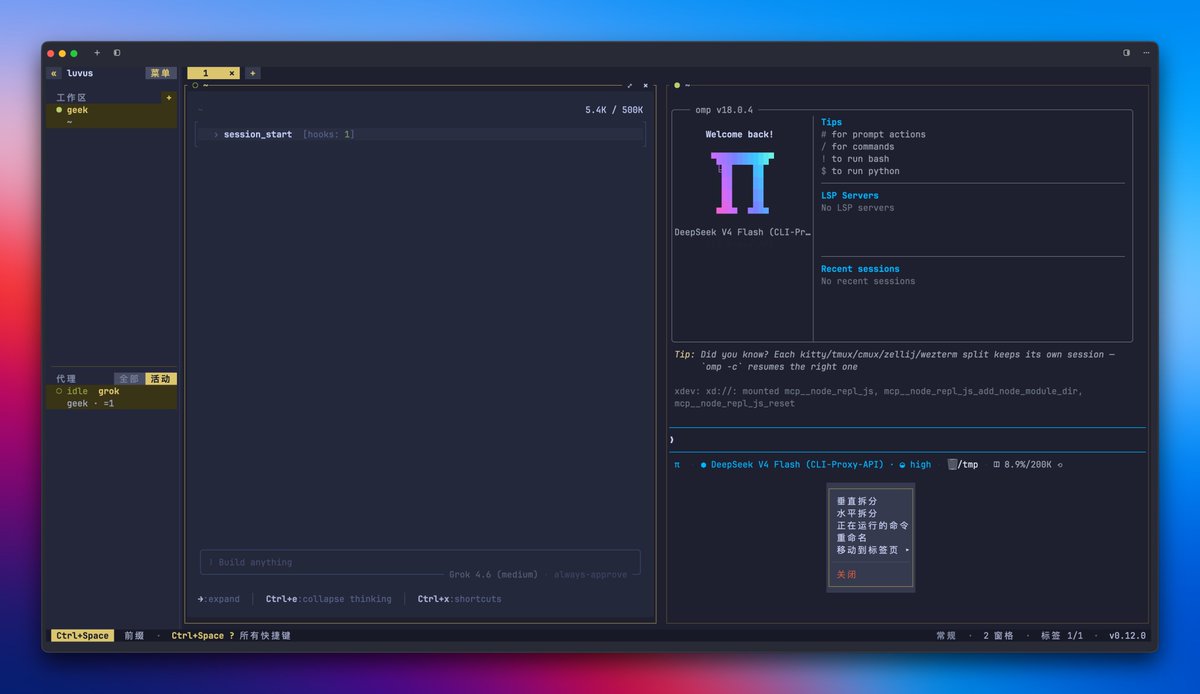Close the left pane with x
This screenshot has height=694, width=1200.
(646, 86)
